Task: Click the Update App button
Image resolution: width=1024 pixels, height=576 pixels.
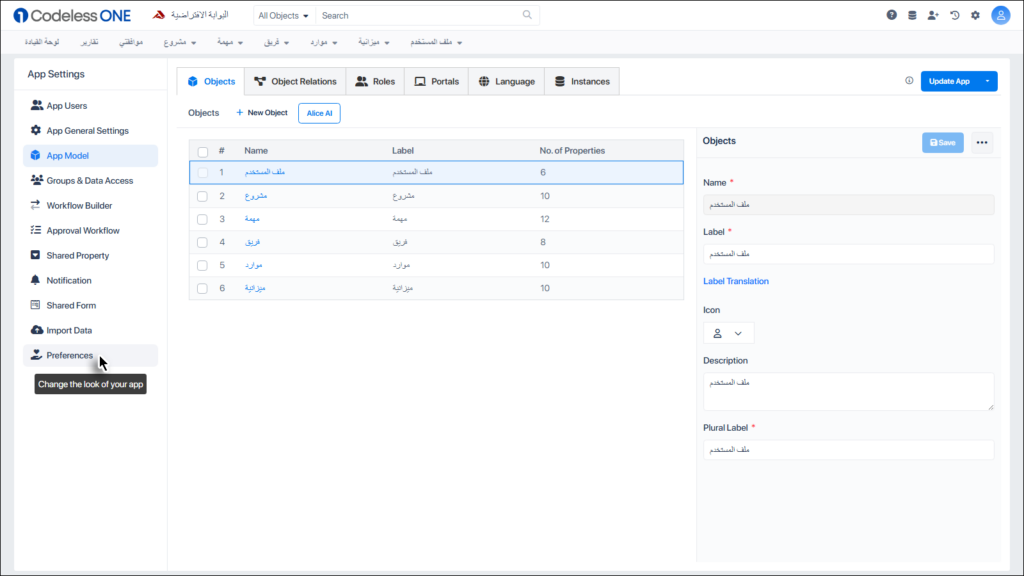Action: [x=950, y=81]
